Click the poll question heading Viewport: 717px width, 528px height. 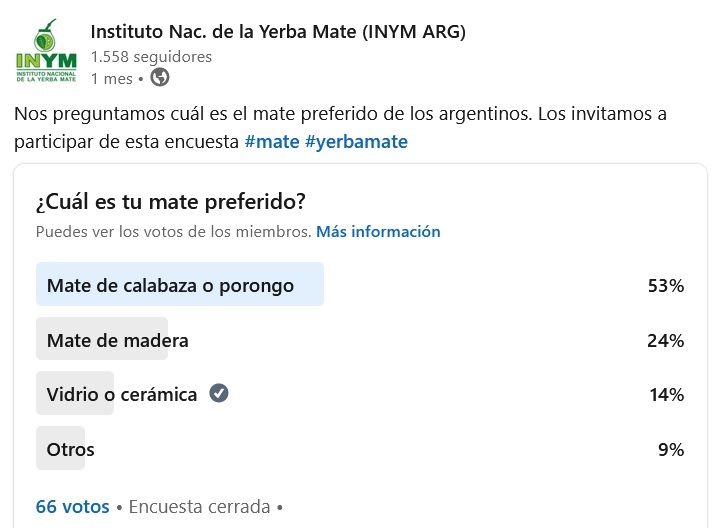click(170, 201)
